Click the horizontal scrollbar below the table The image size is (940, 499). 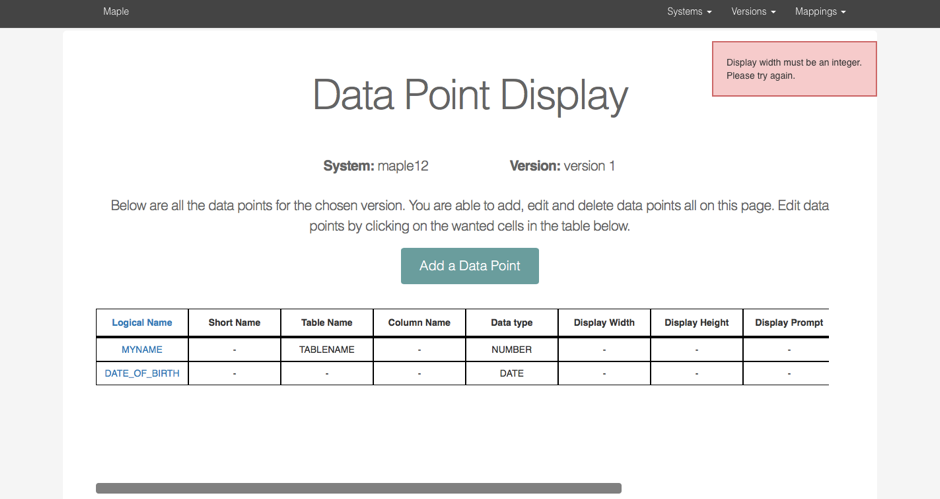(x=358, y=488)
